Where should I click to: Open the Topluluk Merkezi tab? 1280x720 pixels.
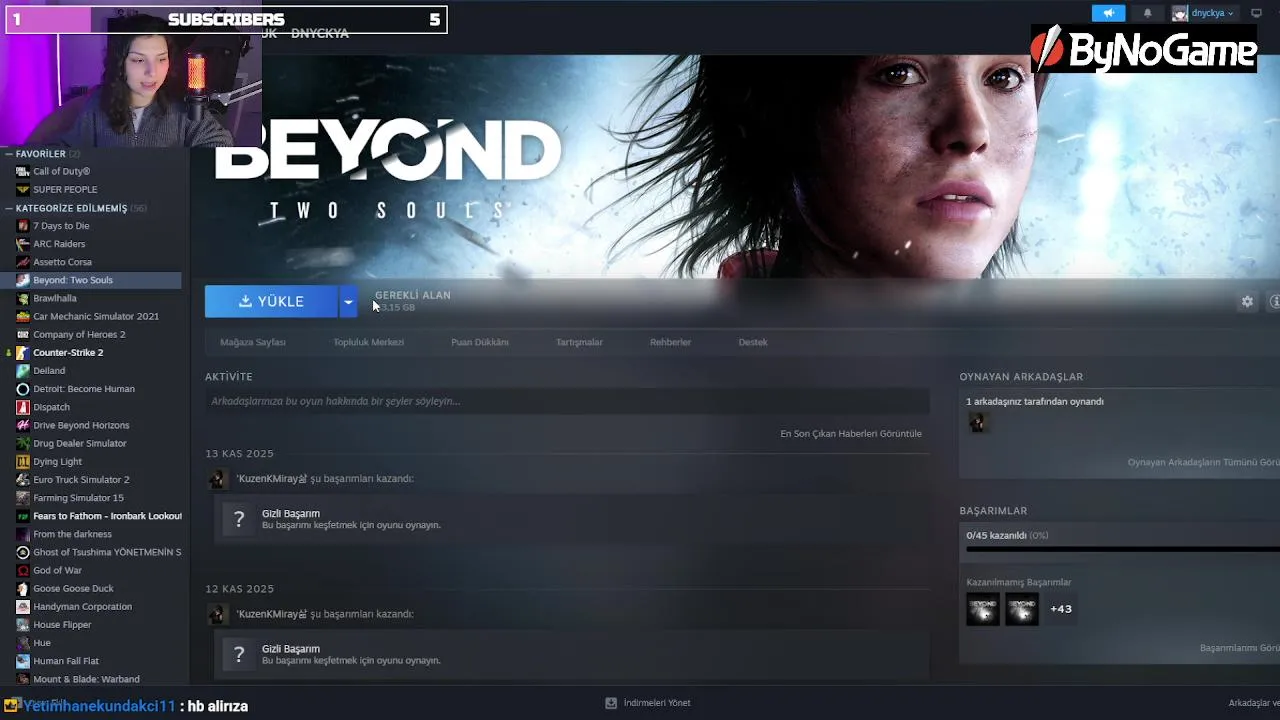369,342
